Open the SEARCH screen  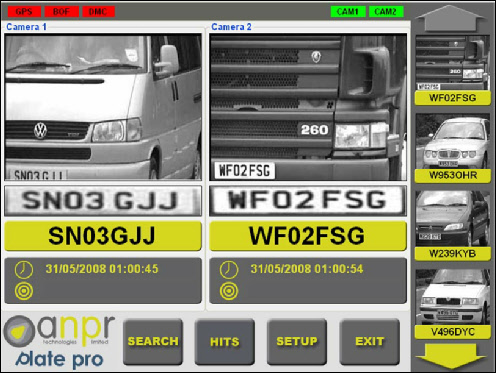pyautogui.click(x=153, y=342)
